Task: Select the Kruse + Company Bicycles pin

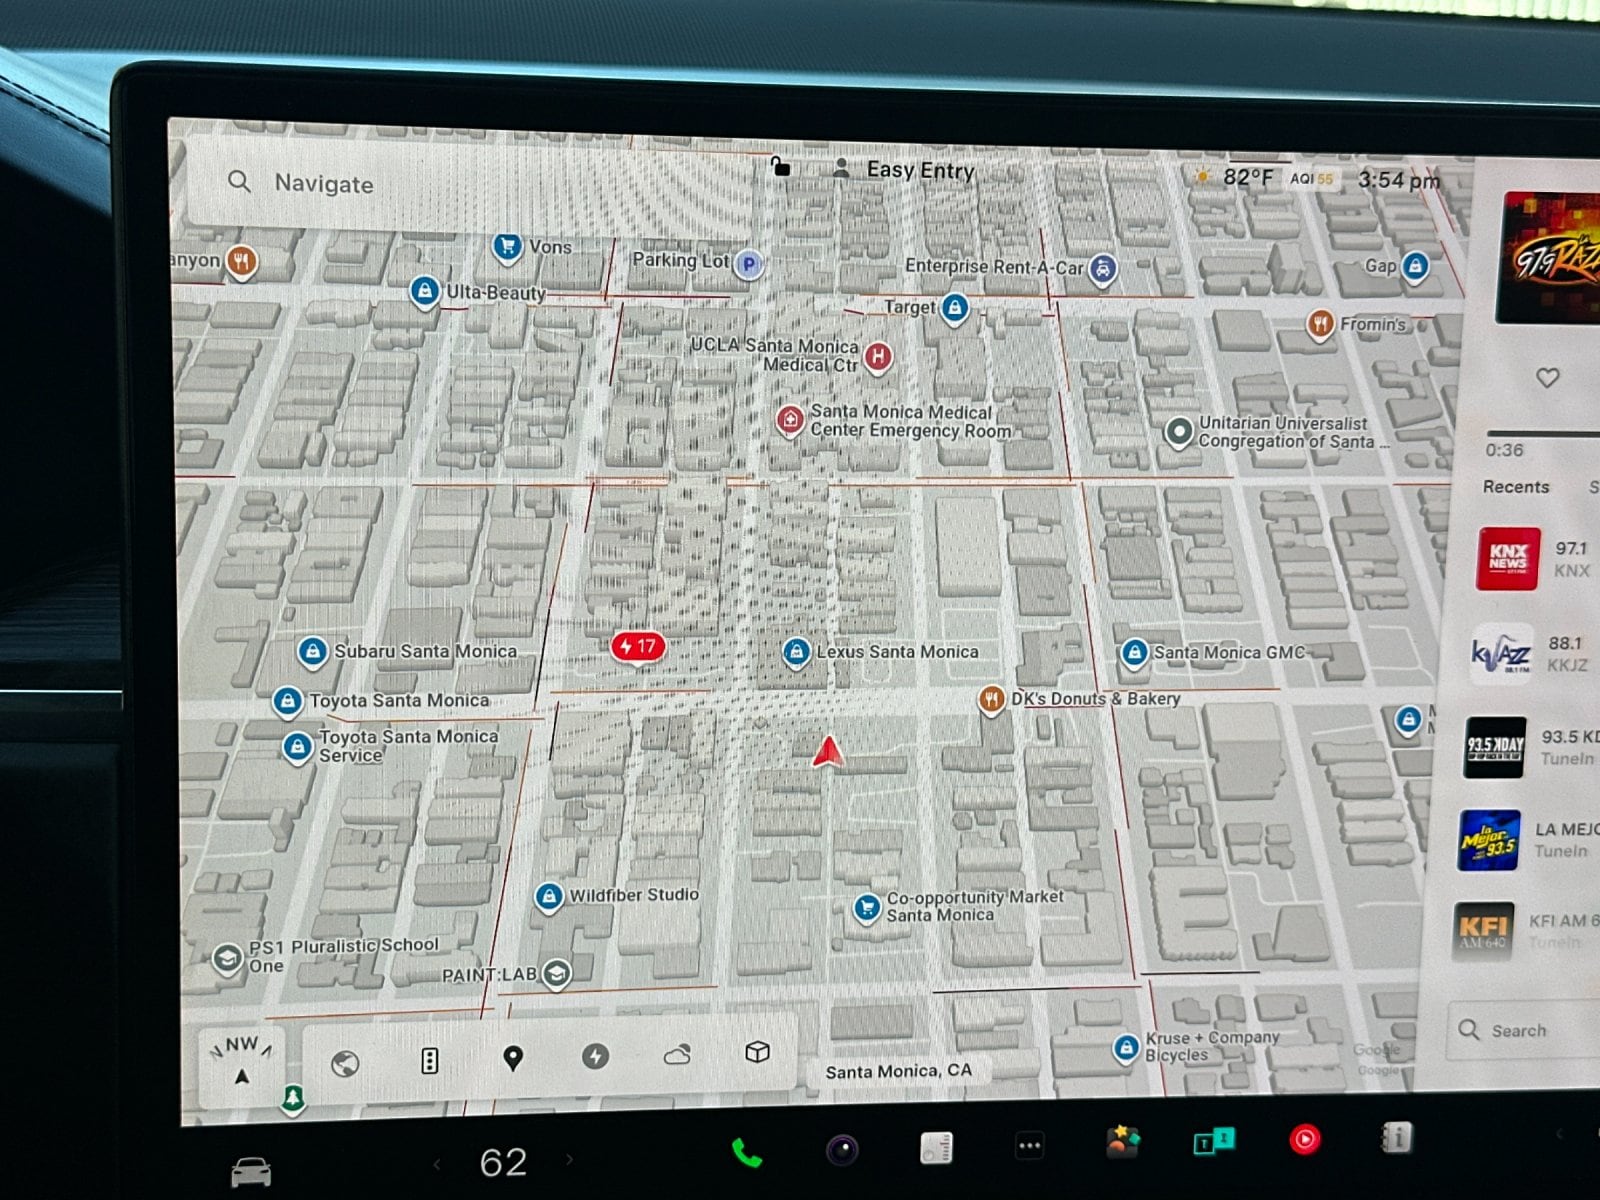Action: pyautogui.click(x=1127, y=1047)
